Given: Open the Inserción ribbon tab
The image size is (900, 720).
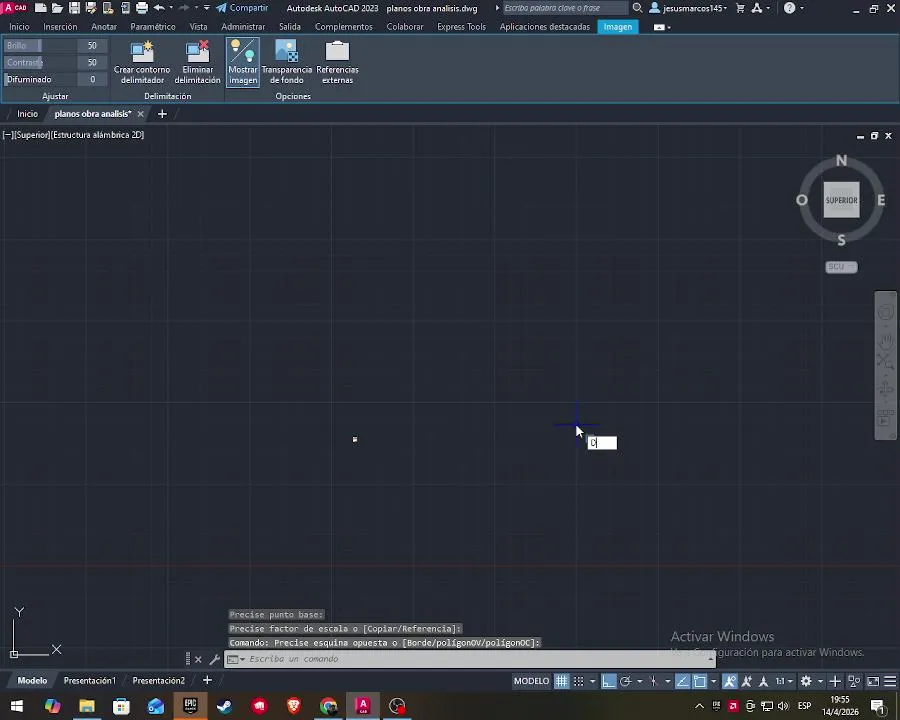Looking at the screenshot, I should (x=60, y=27).
